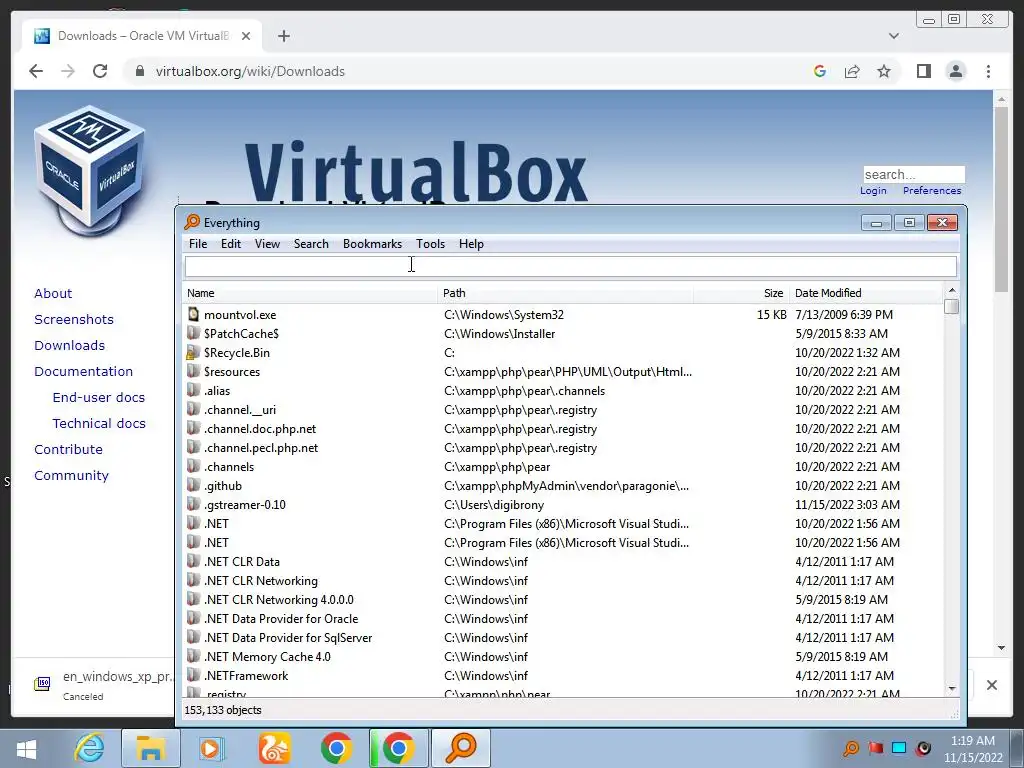This screenshot has width=1024, height=768.
Task: Bookmark this page with star icon
Action: click(884, 71)
